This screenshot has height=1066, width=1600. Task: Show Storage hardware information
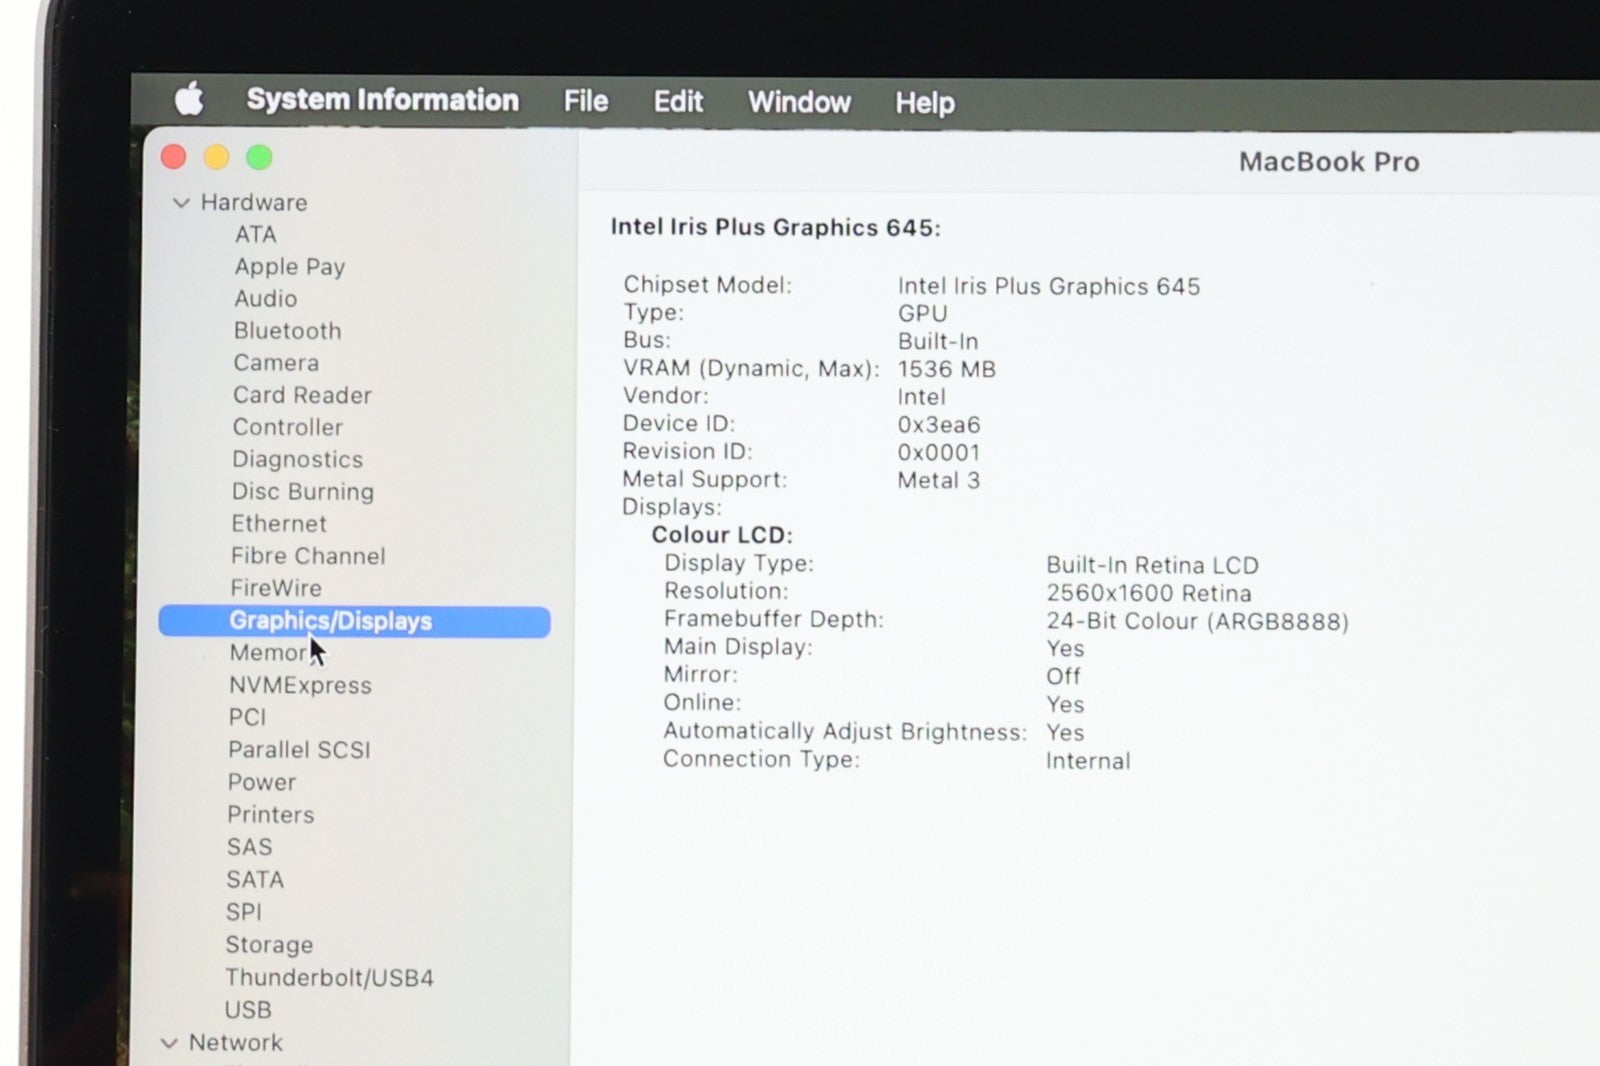point(269,944)
